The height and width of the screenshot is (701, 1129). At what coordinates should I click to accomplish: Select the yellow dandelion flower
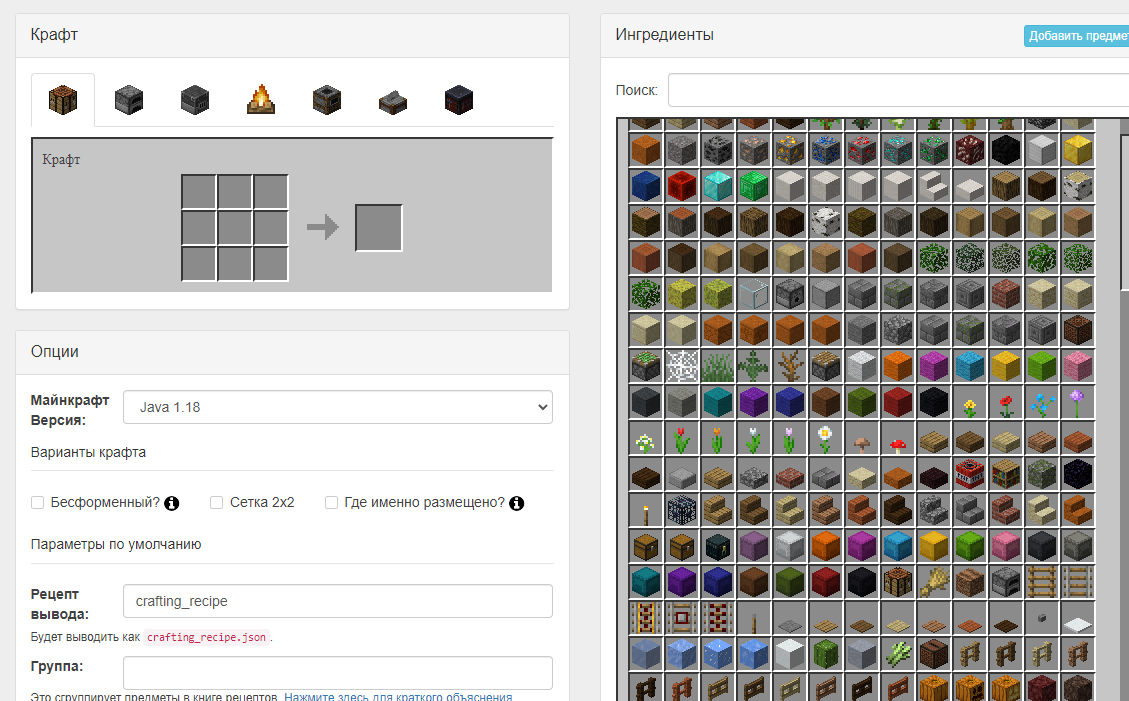tap(969, 402)
